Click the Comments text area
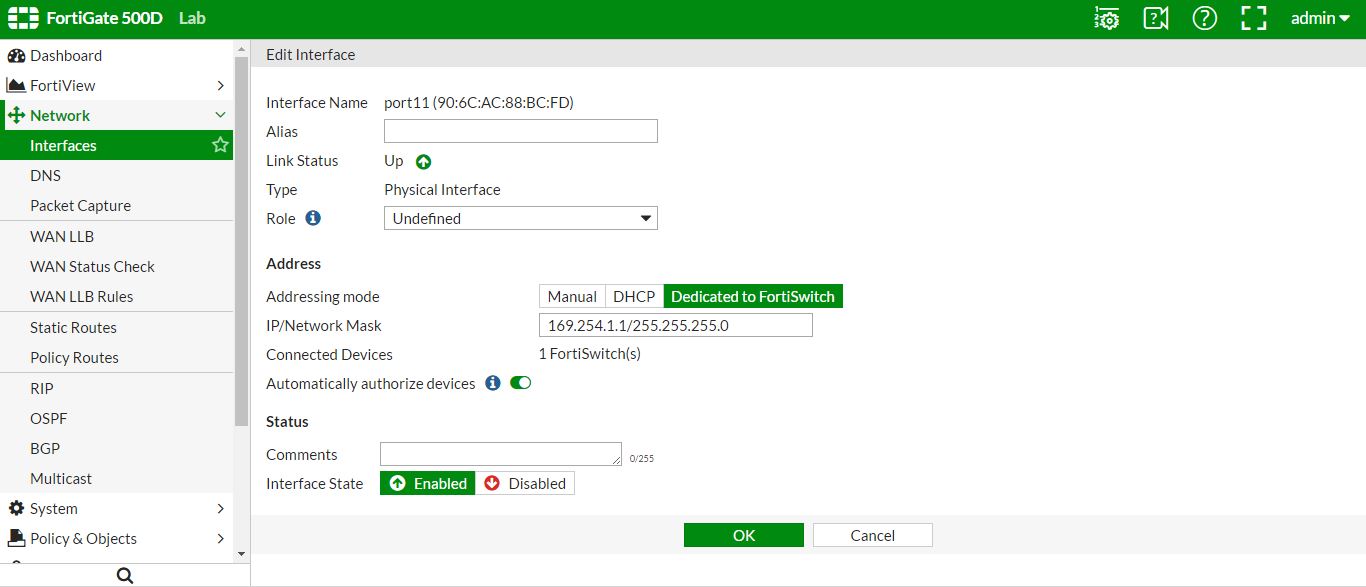 pos(501,454)
